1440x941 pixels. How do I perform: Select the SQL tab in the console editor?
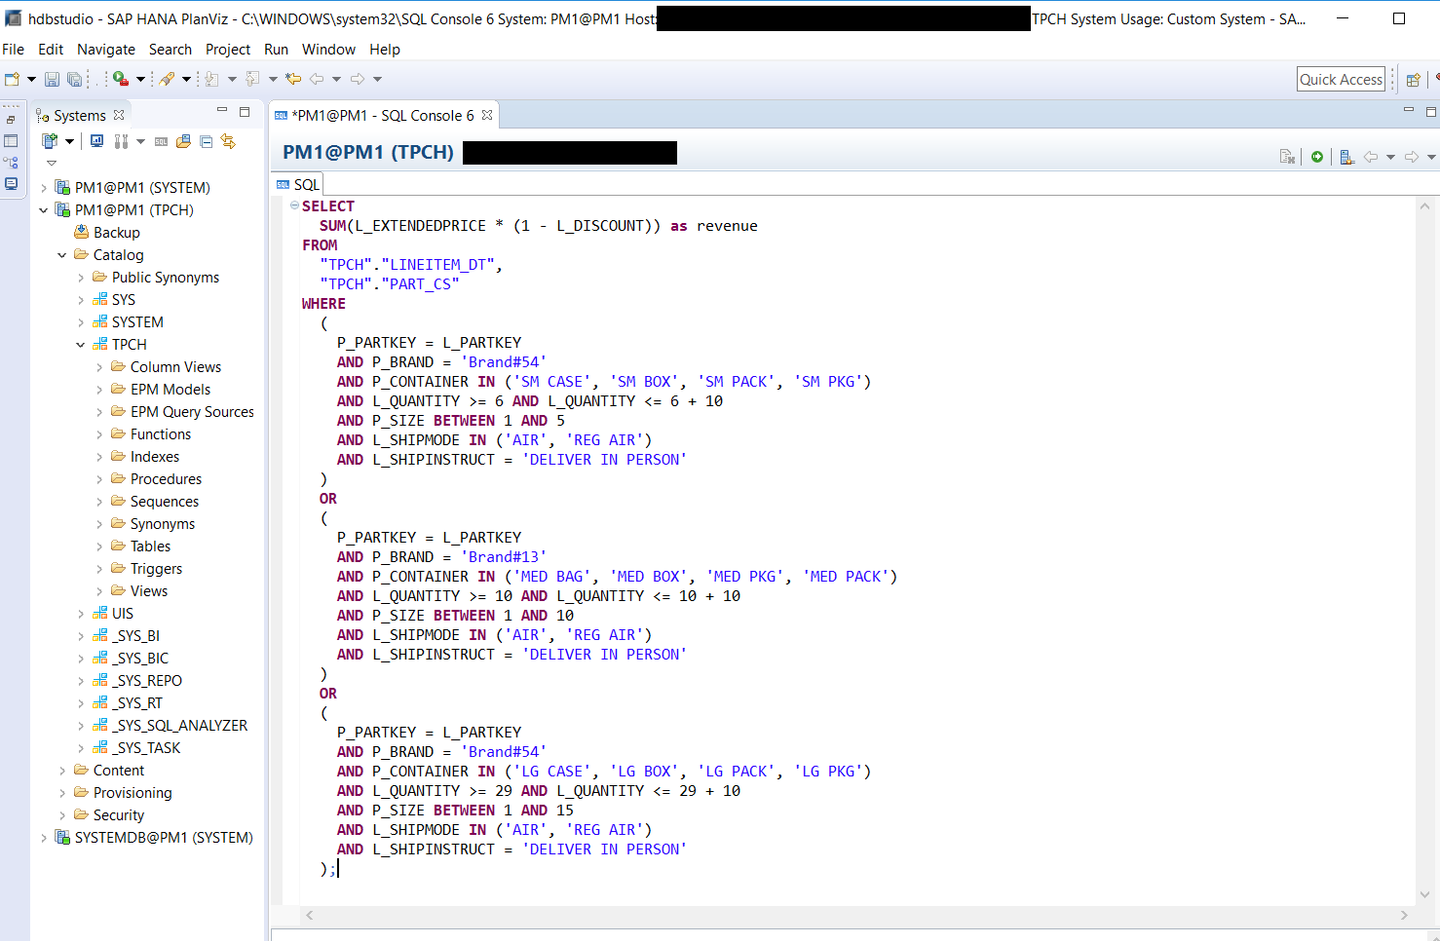[298, 185]
